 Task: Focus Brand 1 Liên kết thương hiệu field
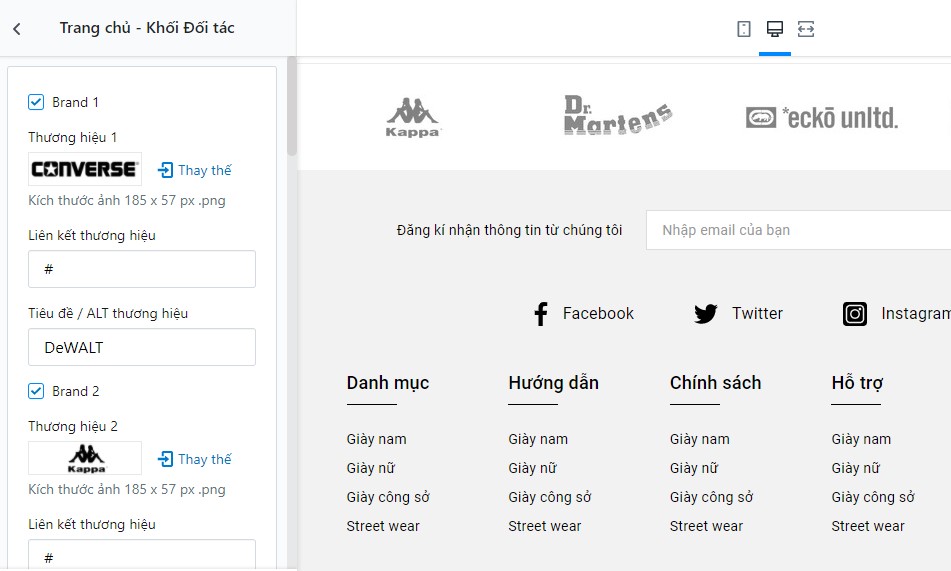[142, 269]
